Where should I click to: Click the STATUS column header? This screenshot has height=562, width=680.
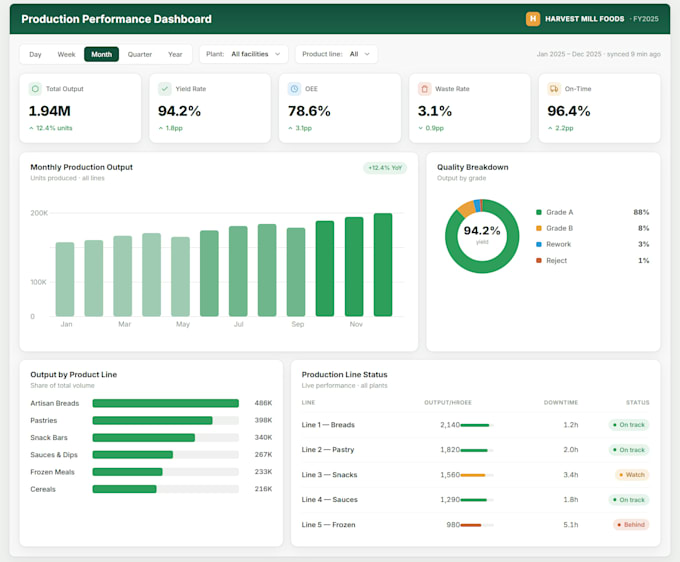[638, 402]
